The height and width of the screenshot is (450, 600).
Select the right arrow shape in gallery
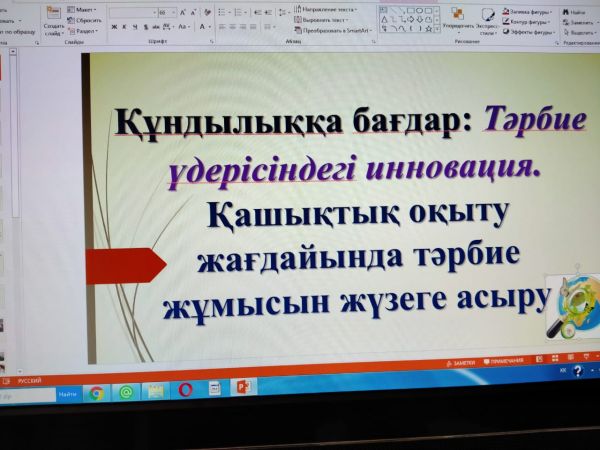pyautogui.click(x=411, y=19)
